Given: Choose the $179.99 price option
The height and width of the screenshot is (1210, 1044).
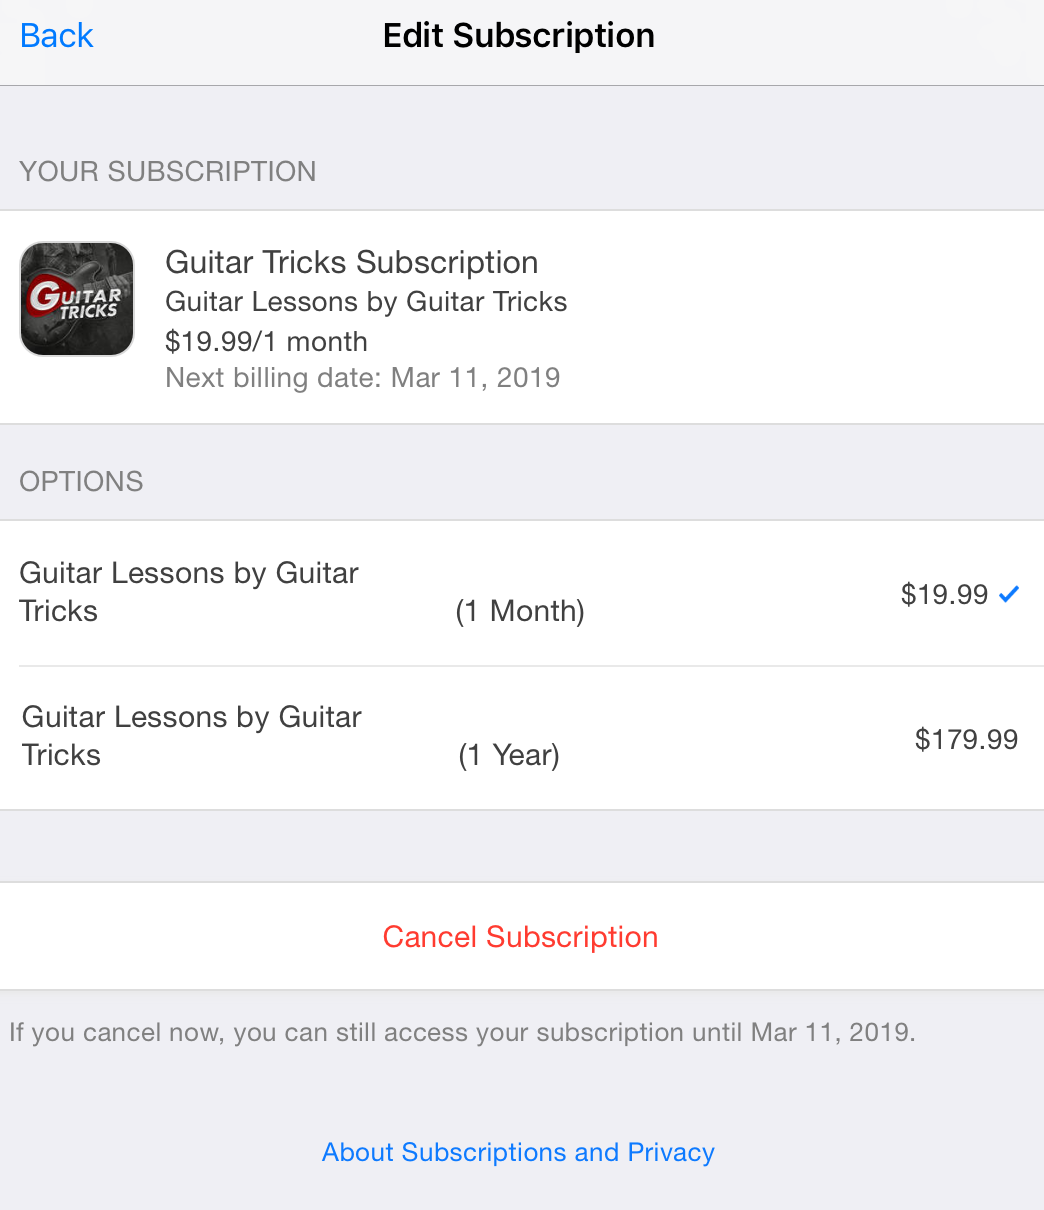Looking at the screenshot, I should (x=966, y=740).
